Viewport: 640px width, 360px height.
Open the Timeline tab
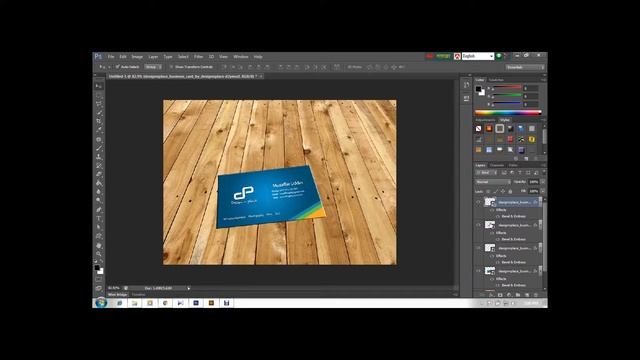tap(138, 295)
